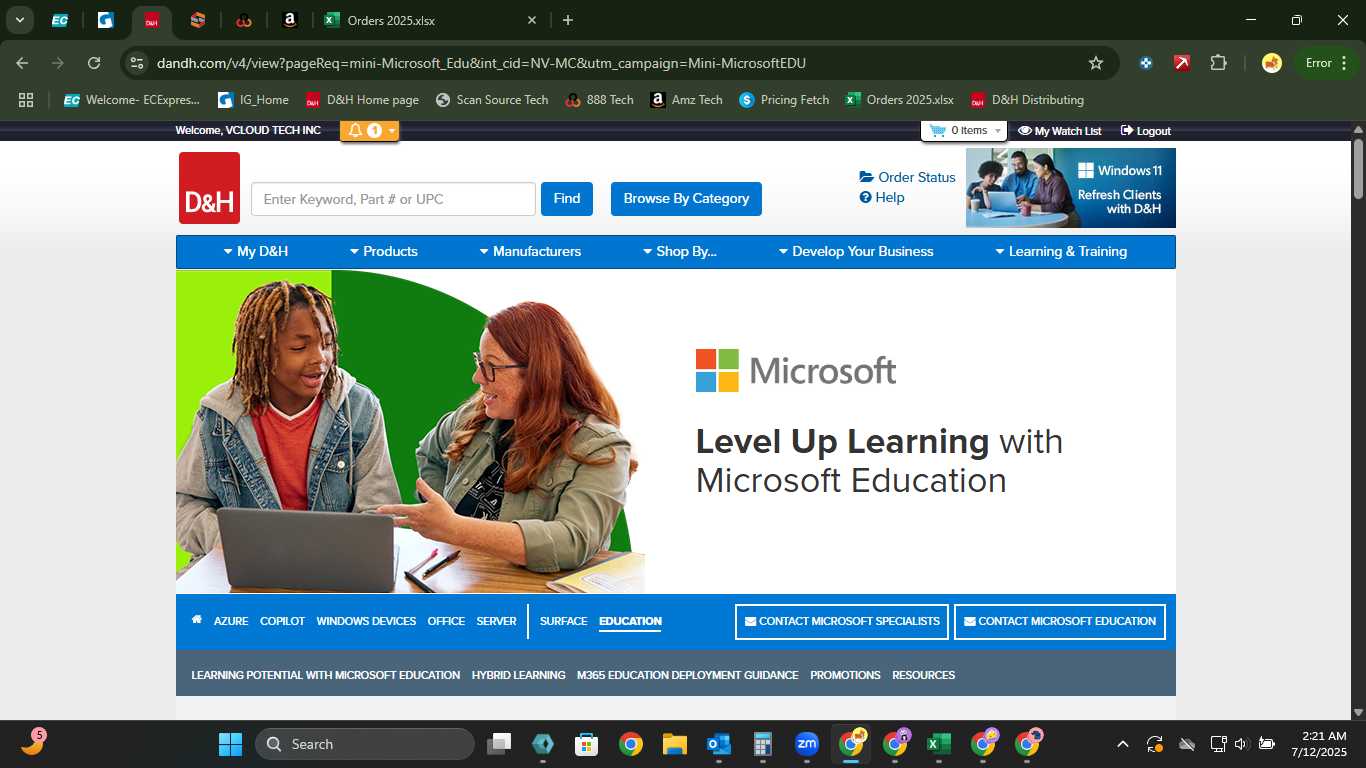Expand the Products menu
The height and width of the screenshot is (768, 1366).
point(383,252)
